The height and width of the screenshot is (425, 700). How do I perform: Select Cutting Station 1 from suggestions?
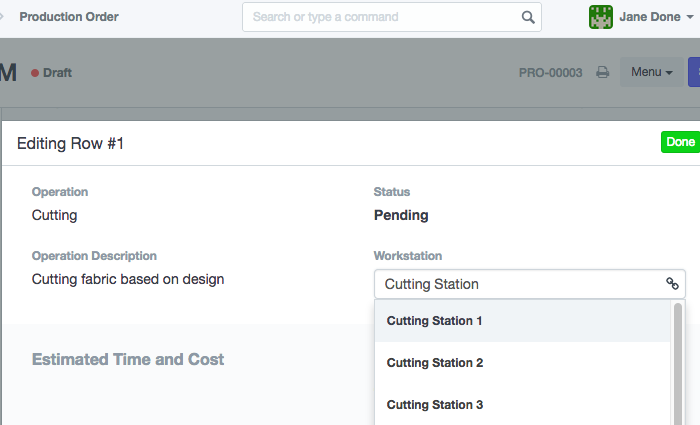435,321
